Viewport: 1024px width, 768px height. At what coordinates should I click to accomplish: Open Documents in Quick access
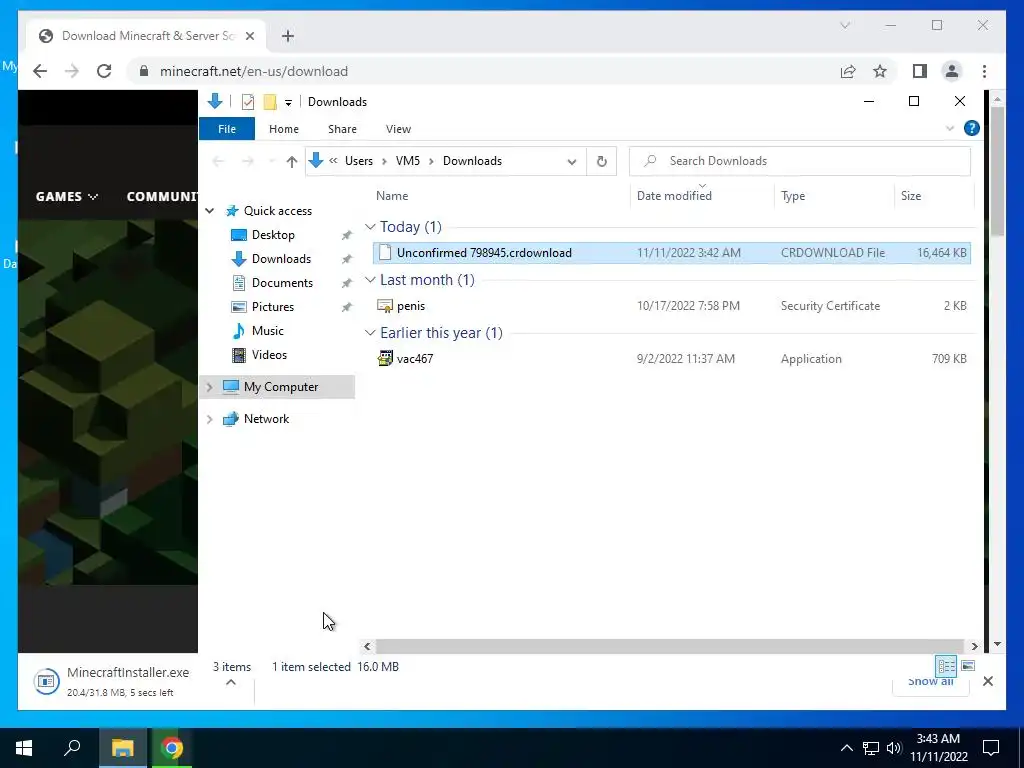[282, 283]
